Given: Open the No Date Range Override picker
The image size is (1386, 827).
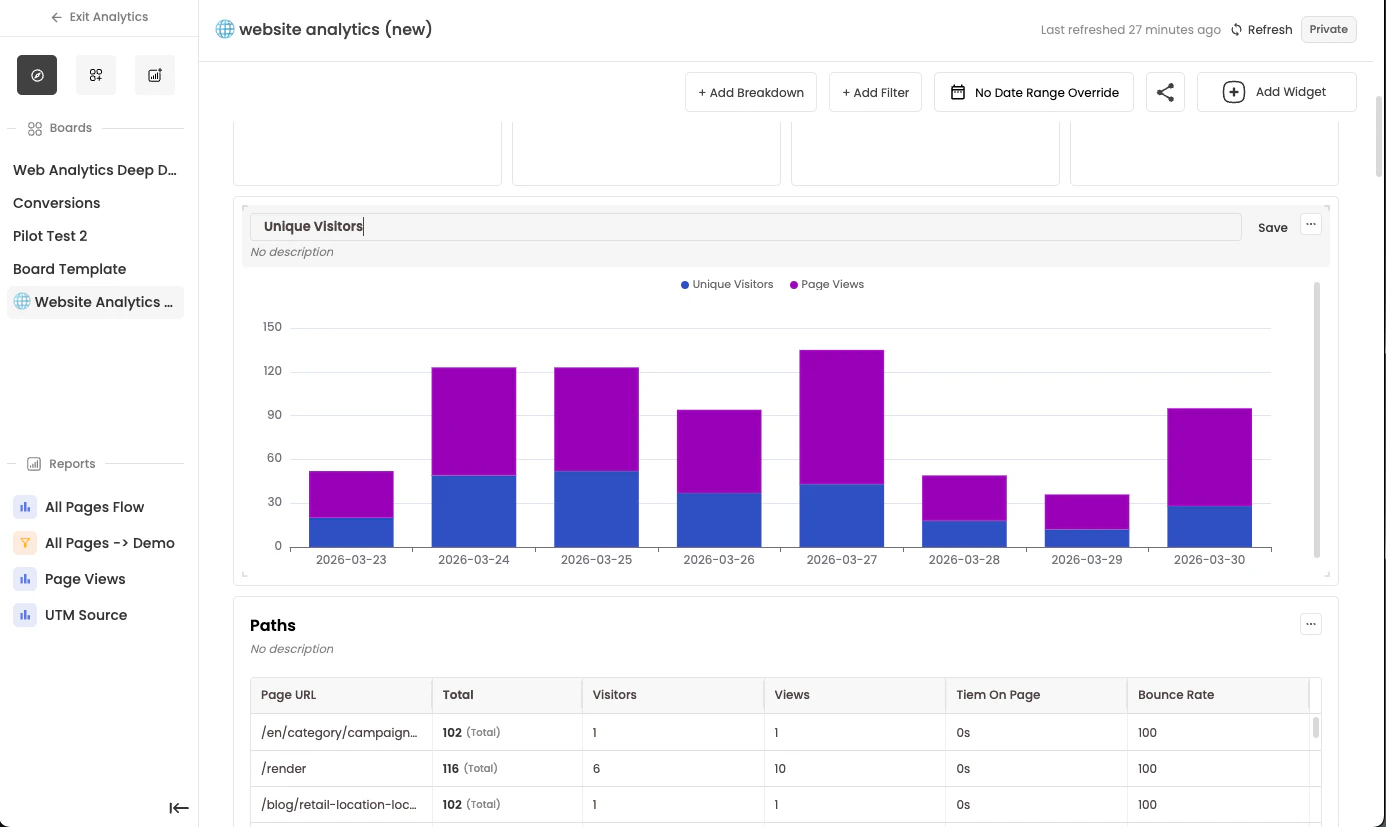Looking at the screenshot, I should pos(1034,92).
